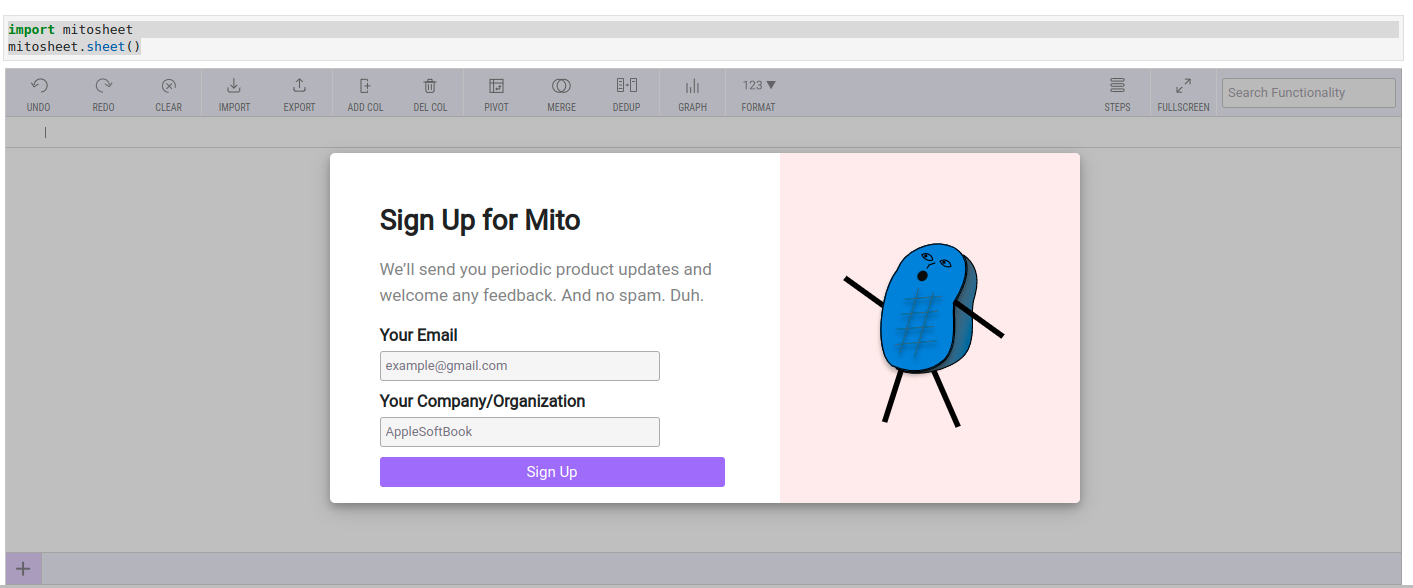1413x588 pixels.
Task: Click the Clear icon in toolbar
Action: (169, 86)
